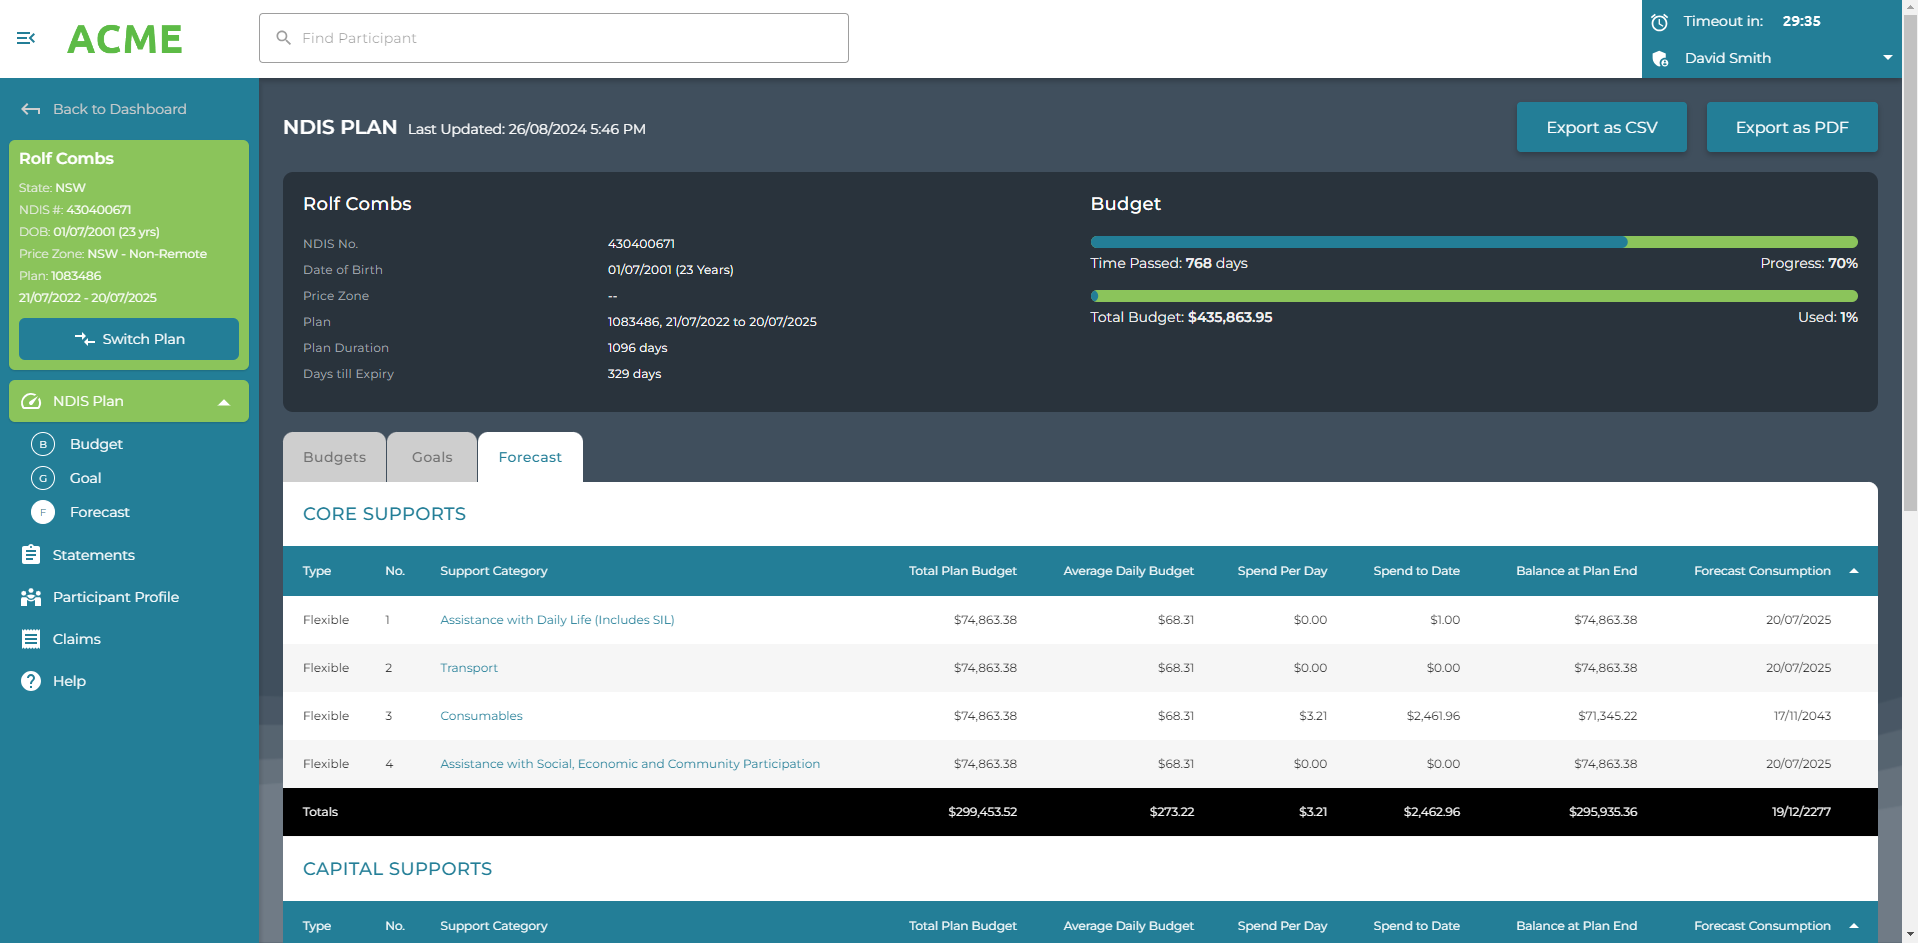This screenshot has height=943, width=1918.
Task: Click the Help question mark icon
Action: tap(31, 681)
